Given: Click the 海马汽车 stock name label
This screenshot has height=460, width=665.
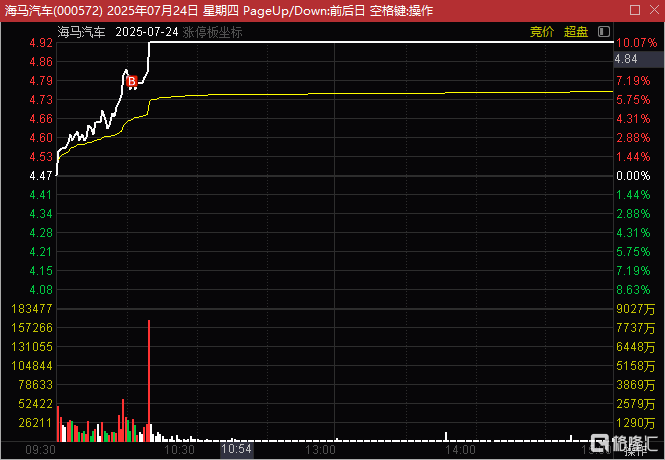Looking at the screenshot, I should pos(81,32).
